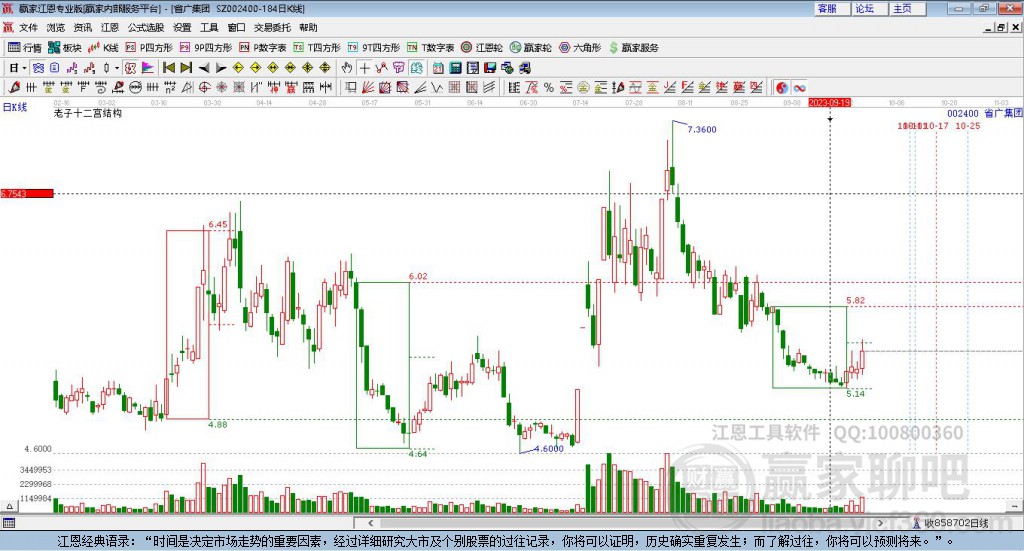1024x551 pixels.
Task: Open the P数字表 price number table
Action: [263, 48]
